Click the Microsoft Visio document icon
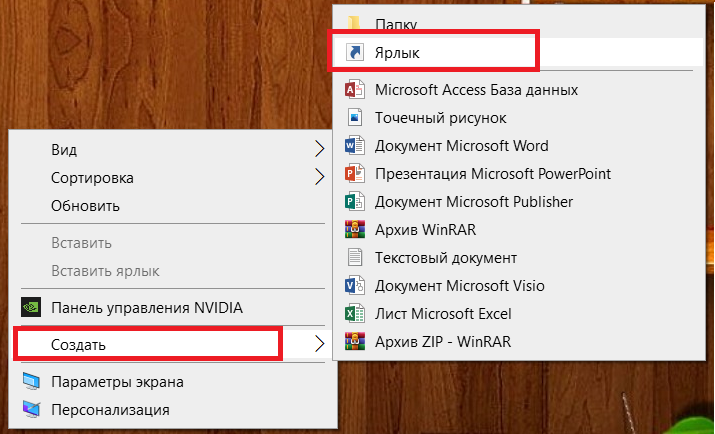 tap(355, 285)
